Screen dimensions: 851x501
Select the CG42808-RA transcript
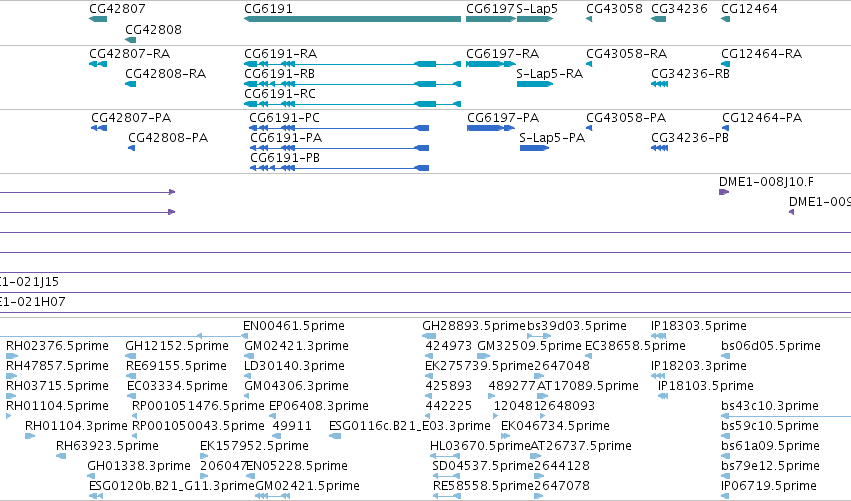130,84
